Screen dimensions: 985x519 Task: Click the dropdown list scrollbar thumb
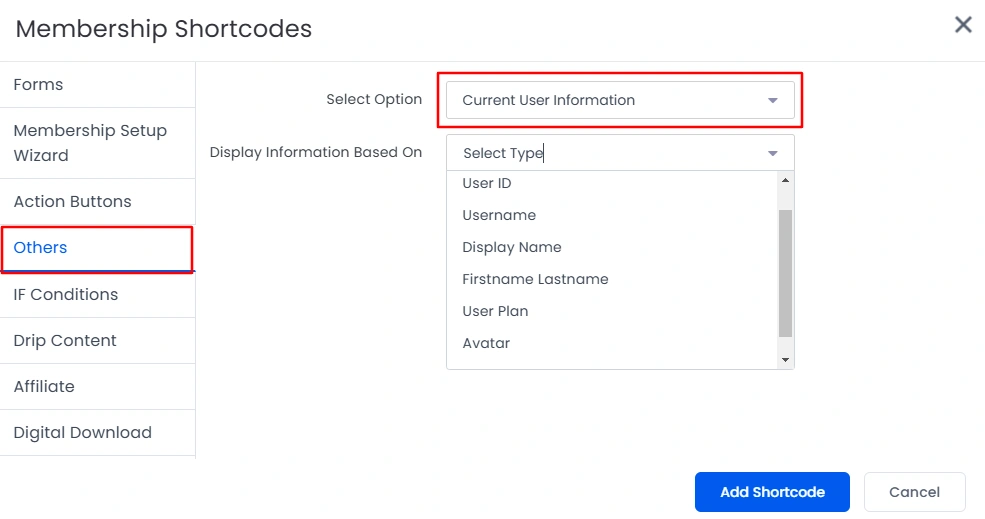(785, 273)
